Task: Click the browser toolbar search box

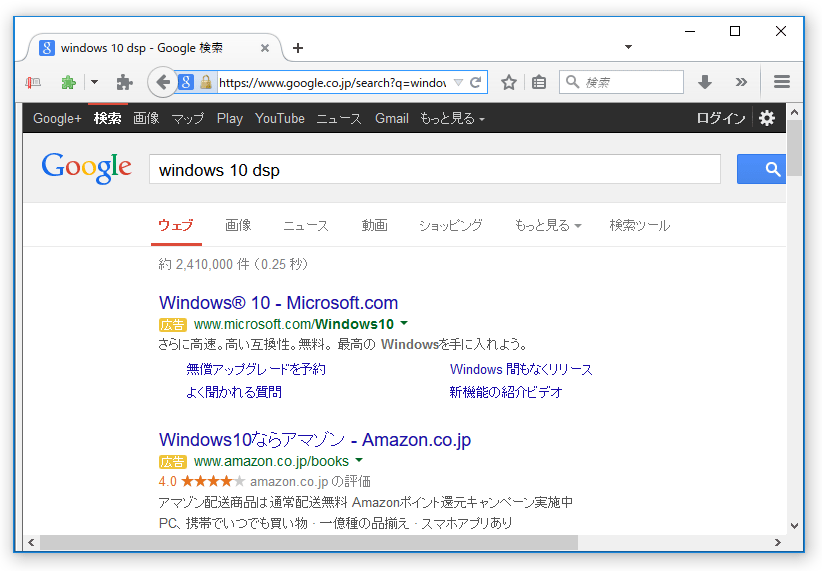Action: pyautogui.click(x=622, y=82)
